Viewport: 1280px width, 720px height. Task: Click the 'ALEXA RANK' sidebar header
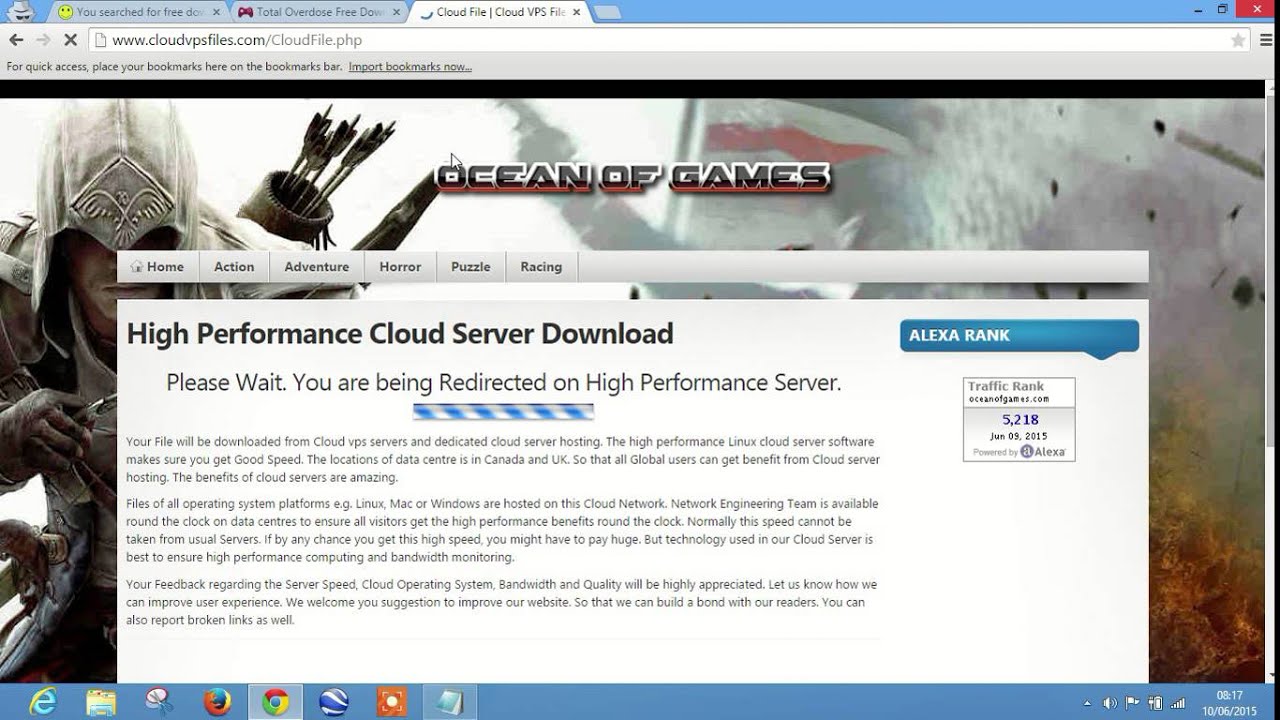click(1019, 336)
